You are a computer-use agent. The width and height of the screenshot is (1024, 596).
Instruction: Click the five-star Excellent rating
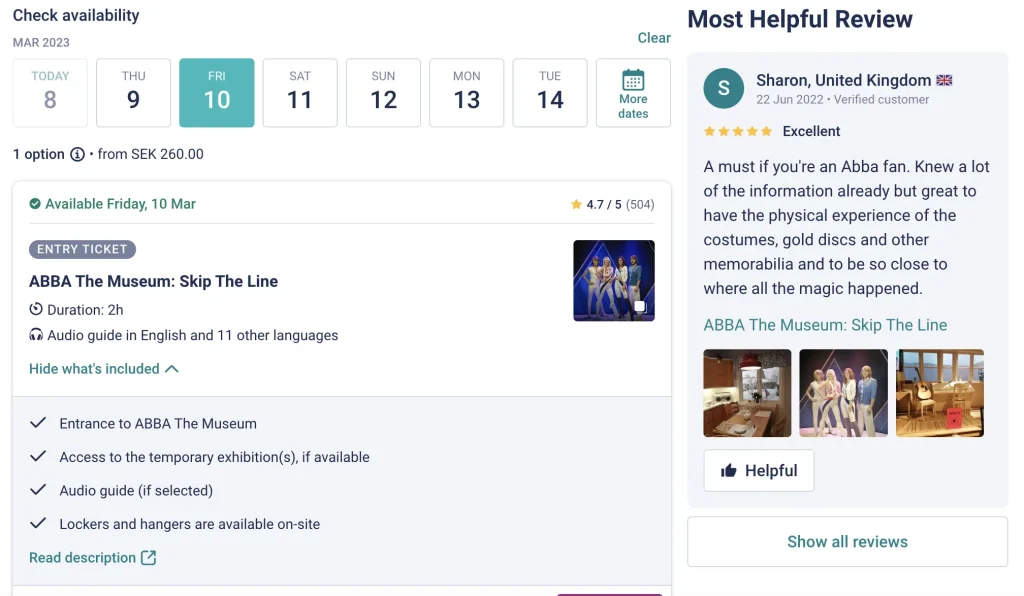tap(737, 131)
